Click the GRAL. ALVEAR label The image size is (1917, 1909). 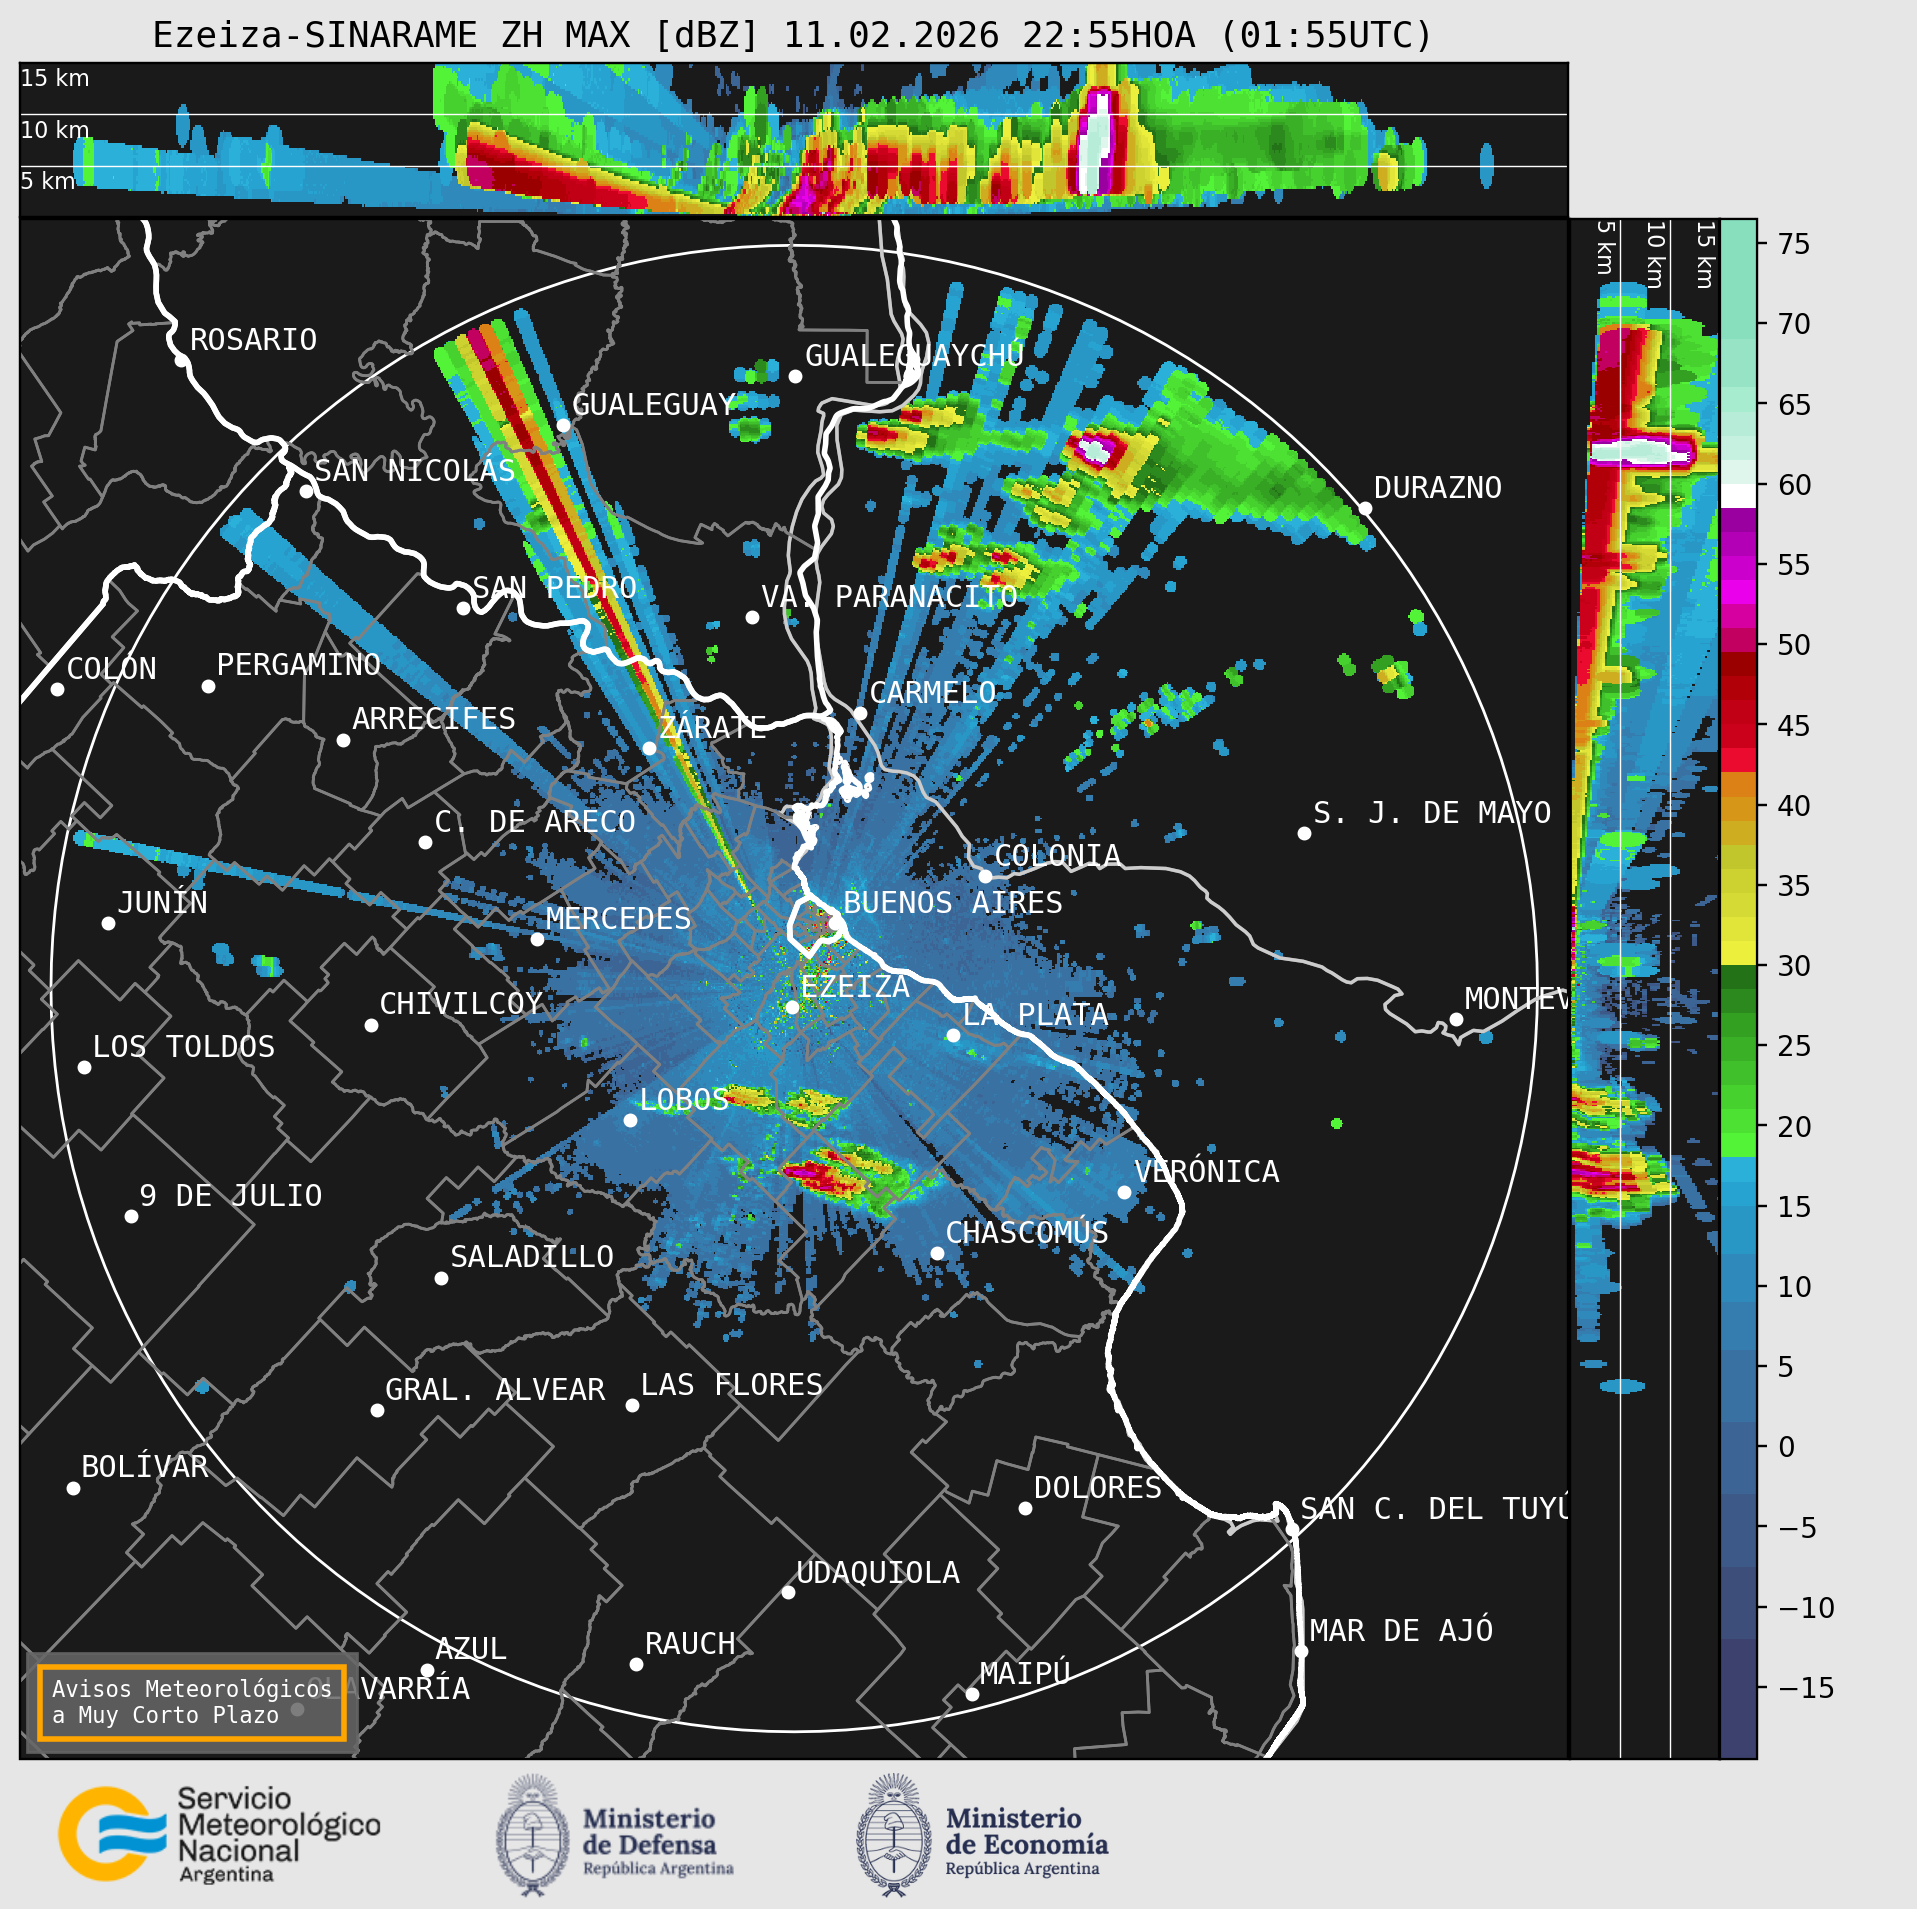point(495,1390)
